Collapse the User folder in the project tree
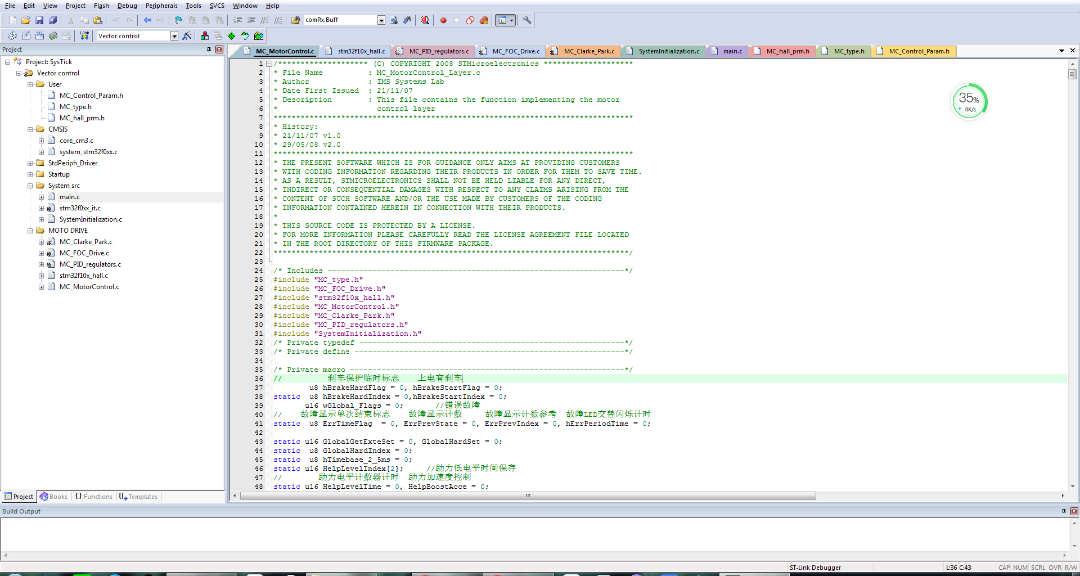Screen dimensions: 1080x576 (x=30, y=84)
